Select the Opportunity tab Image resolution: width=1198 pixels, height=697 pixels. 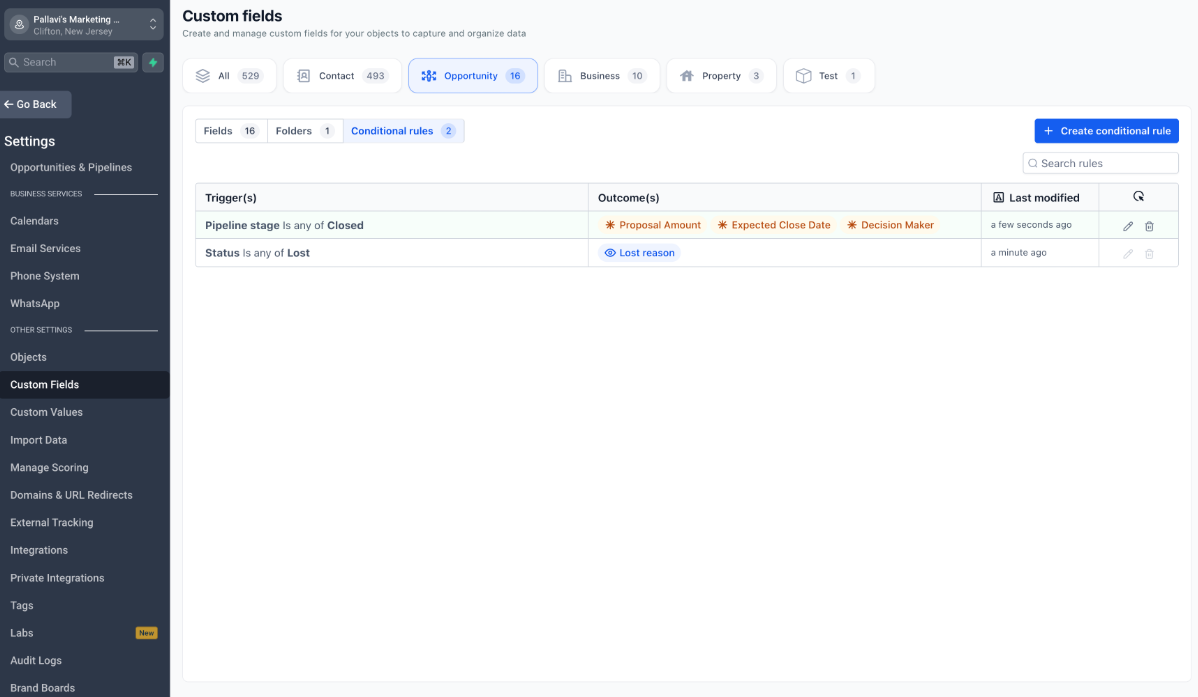click(x=473, y=76)
